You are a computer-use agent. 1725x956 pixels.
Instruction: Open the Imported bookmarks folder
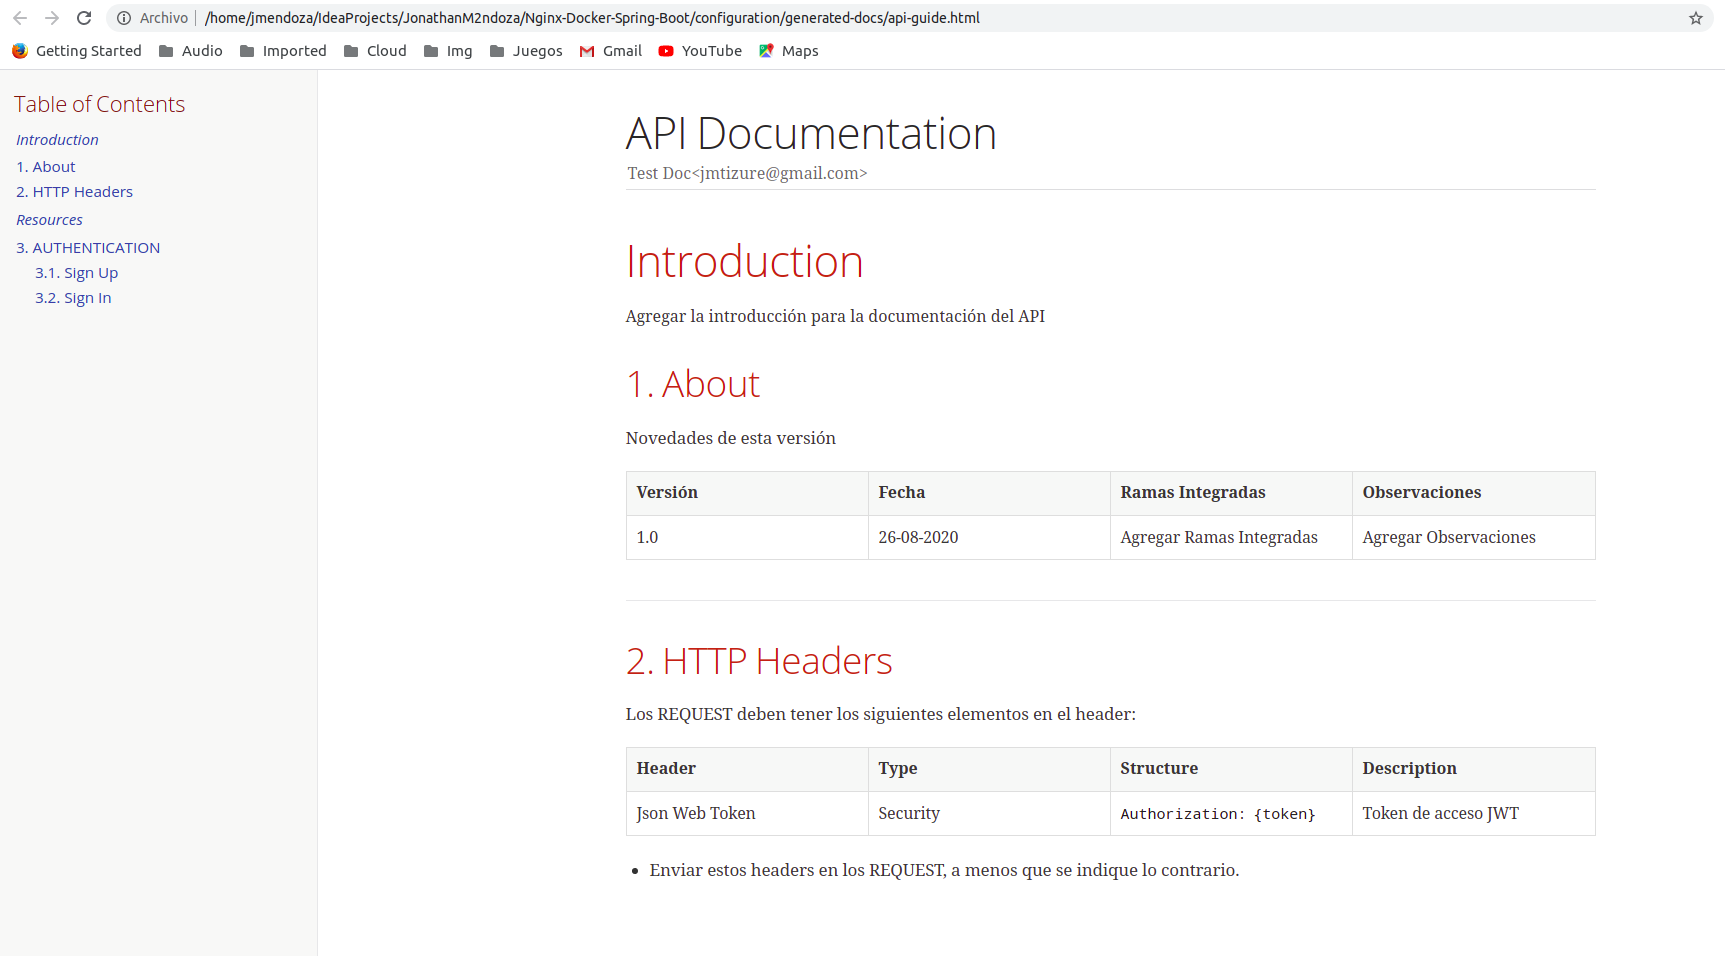283,51
